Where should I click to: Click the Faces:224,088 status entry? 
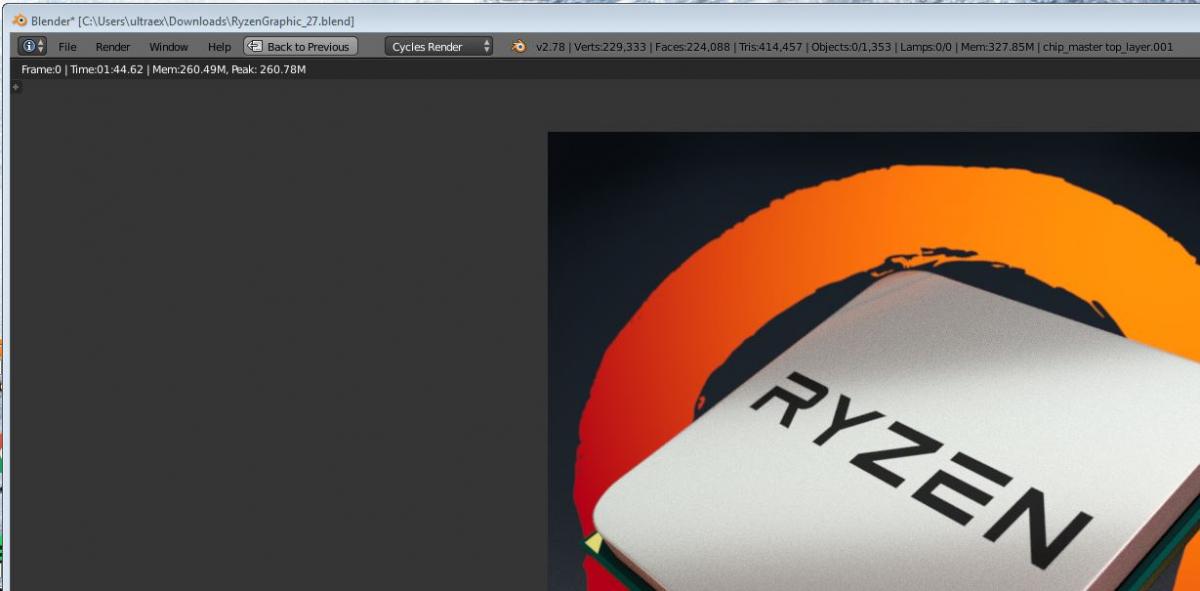click(693, 47)
